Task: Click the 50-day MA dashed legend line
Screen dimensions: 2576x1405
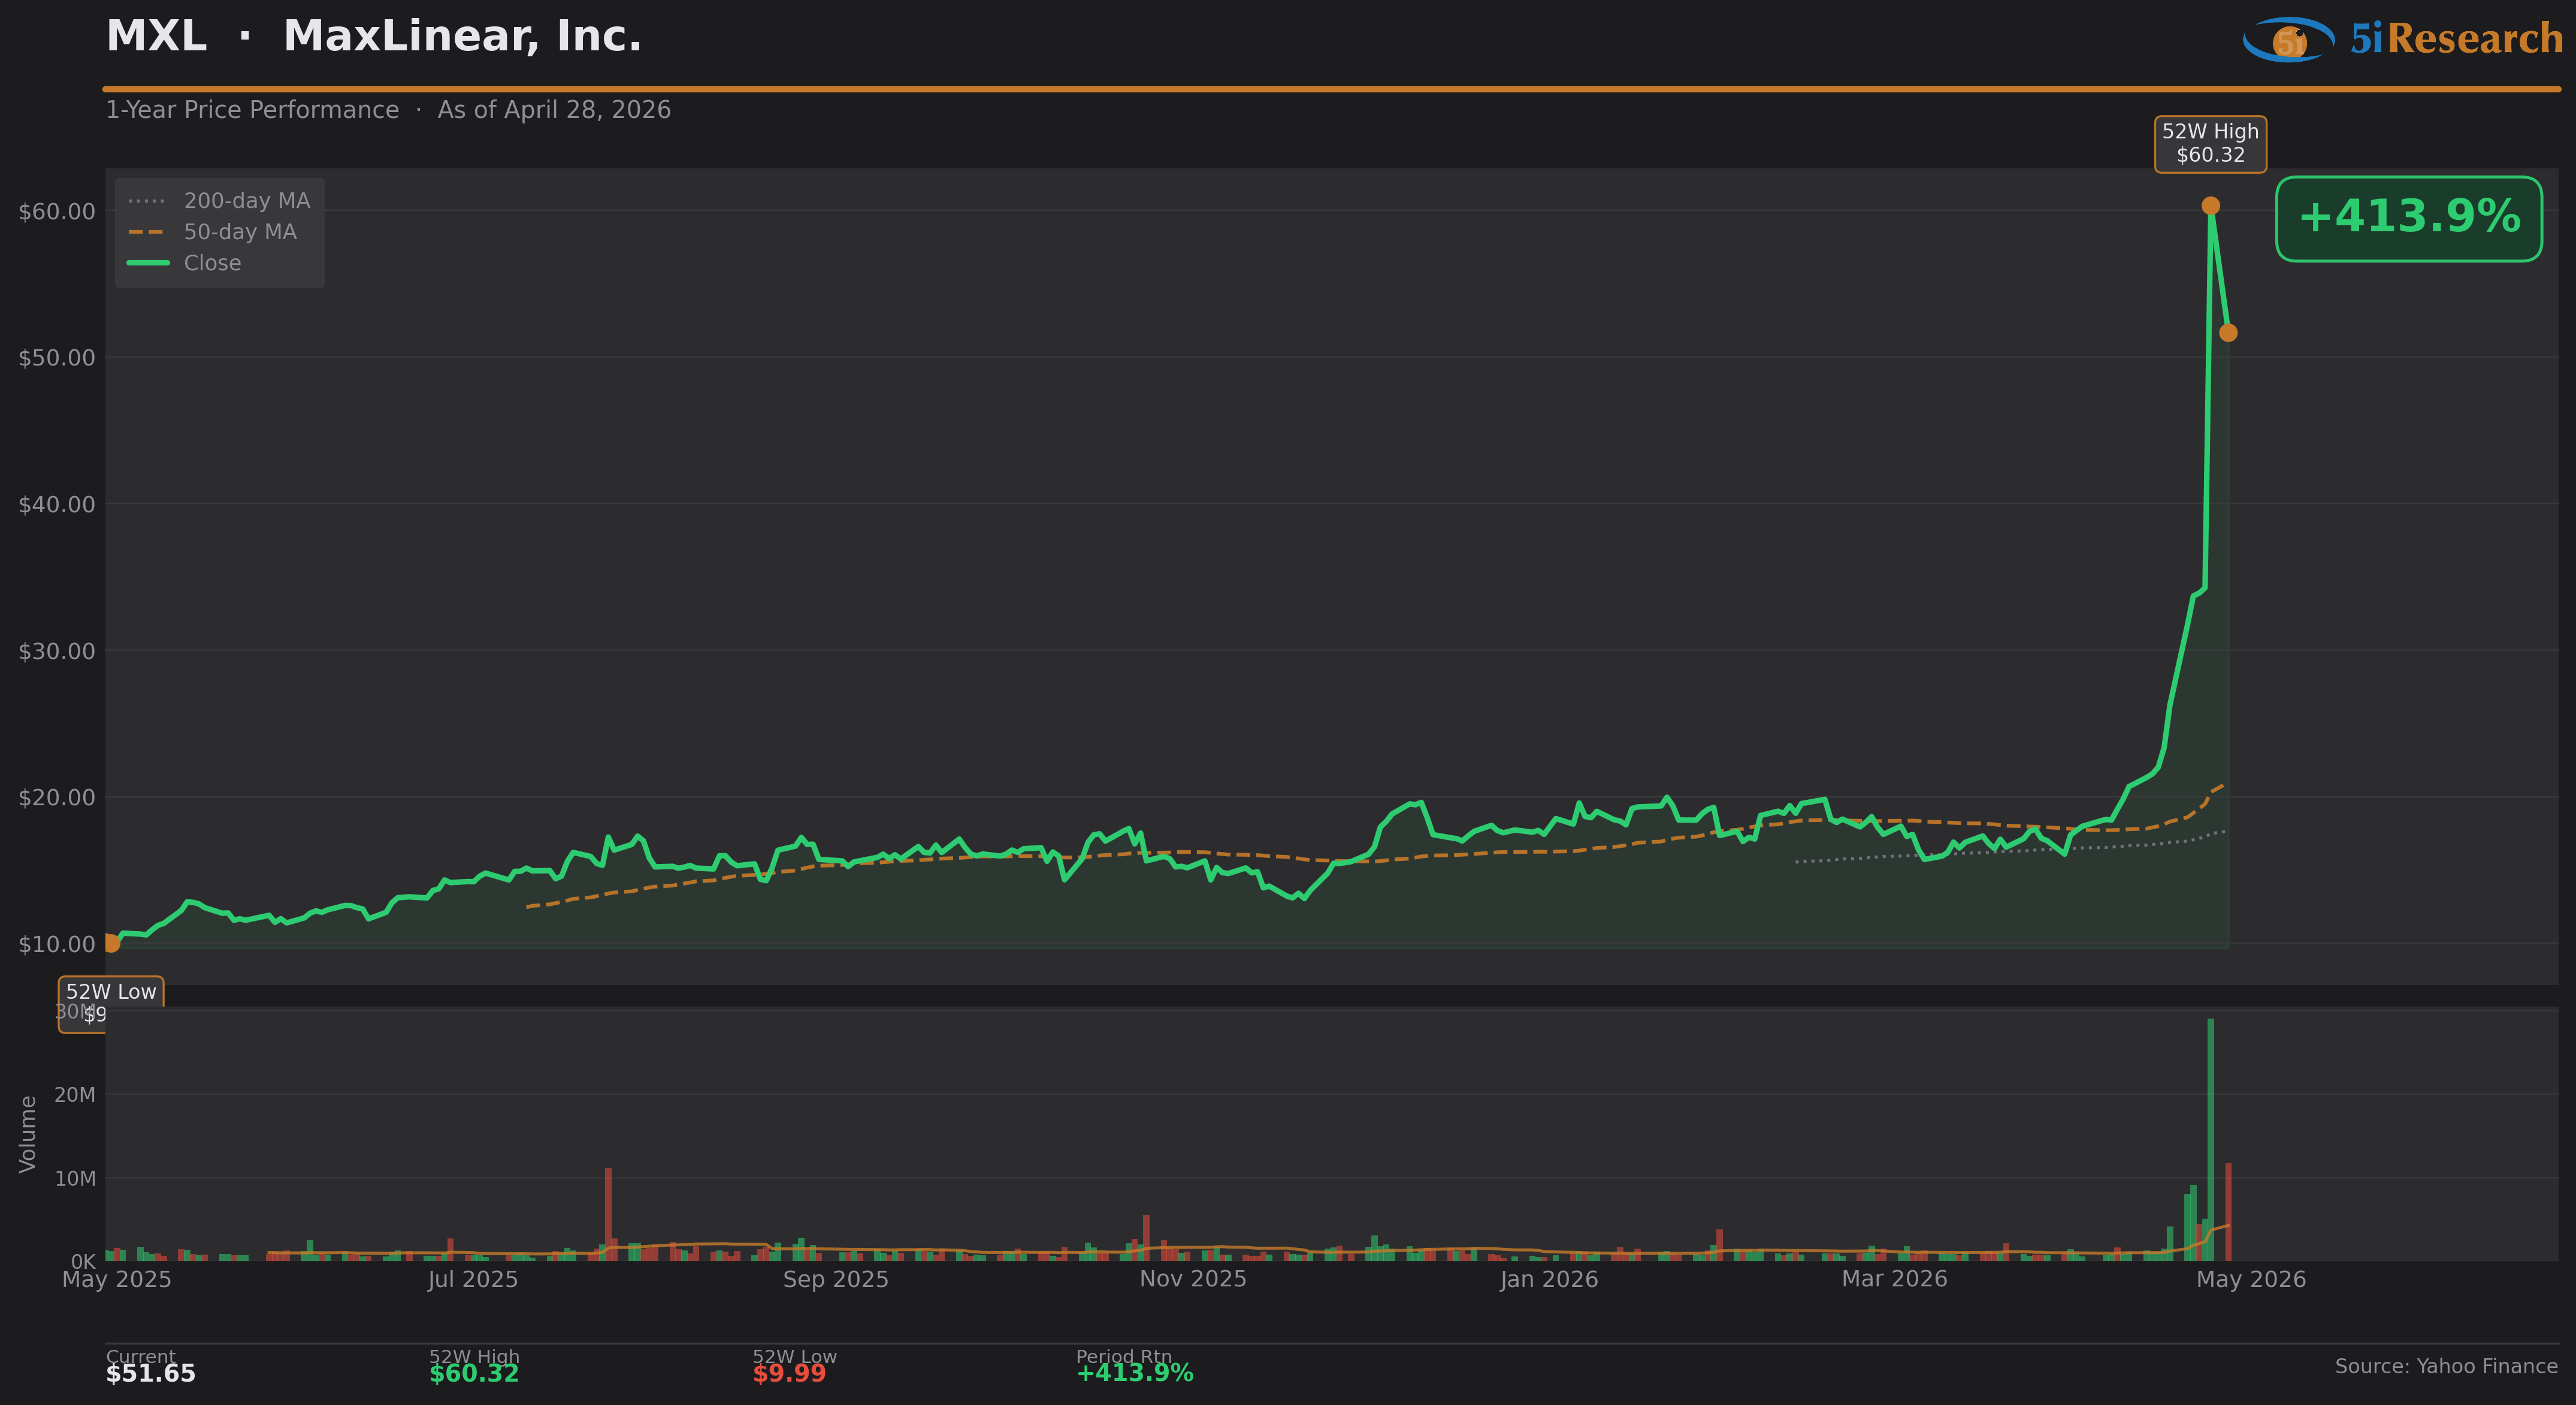Action: 146,232
